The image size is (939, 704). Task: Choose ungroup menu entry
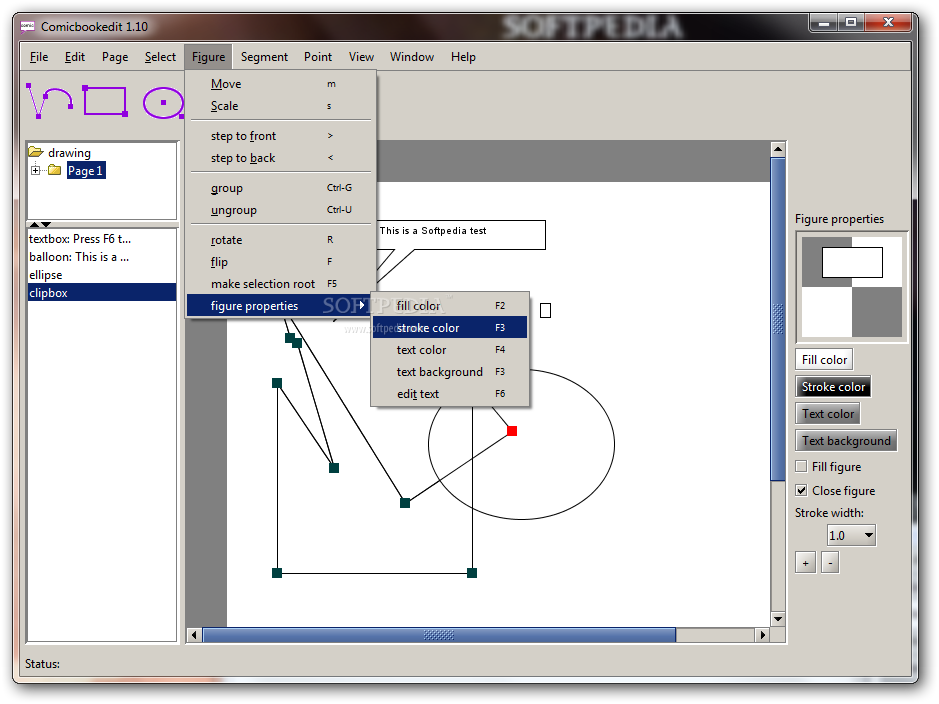[281, 210]
